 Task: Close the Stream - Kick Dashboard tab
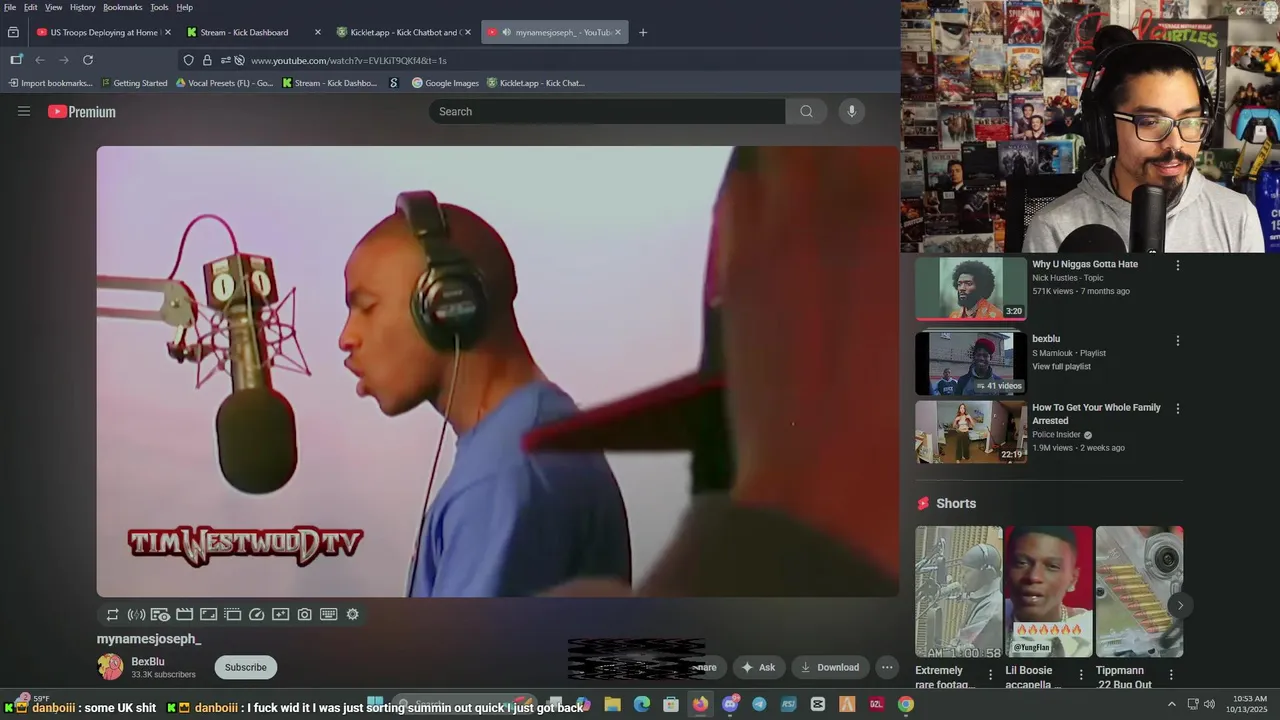(318, 32)
